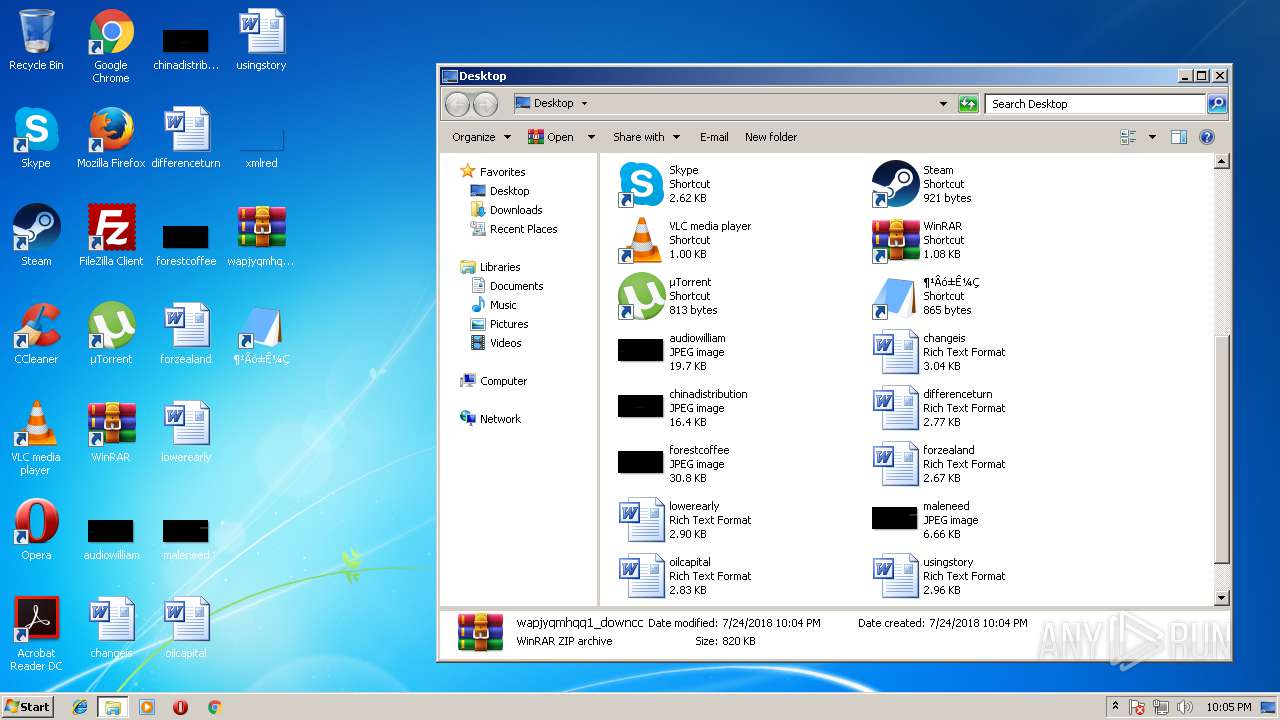Viewport: 1280px width, 720px height.
Task: Refresh the Desktop folder view
Action: [x=968, y=104]
